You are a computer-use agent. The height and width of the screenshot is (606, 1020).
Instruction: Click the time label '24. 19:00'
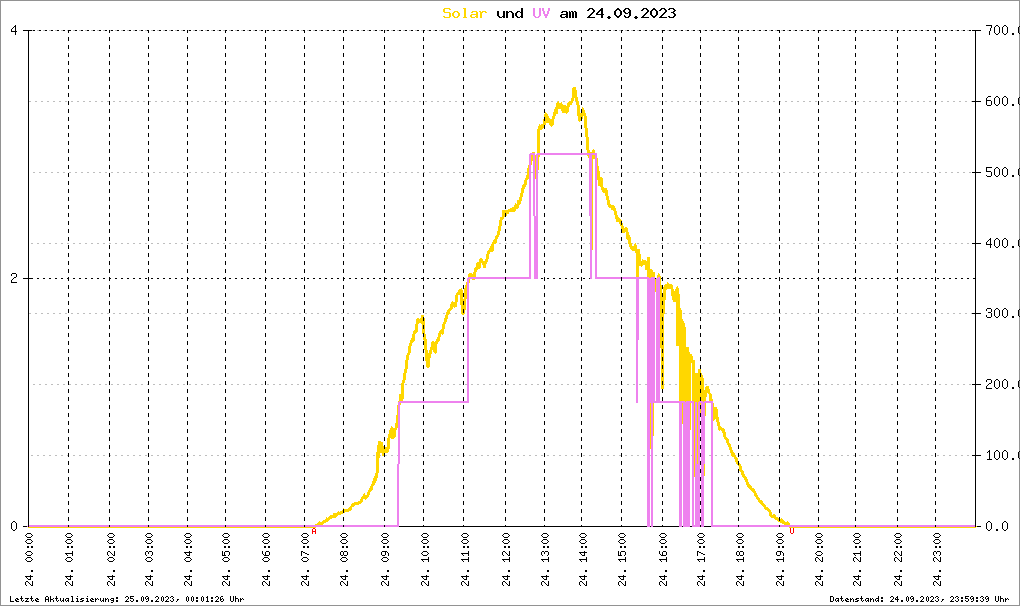780,560
